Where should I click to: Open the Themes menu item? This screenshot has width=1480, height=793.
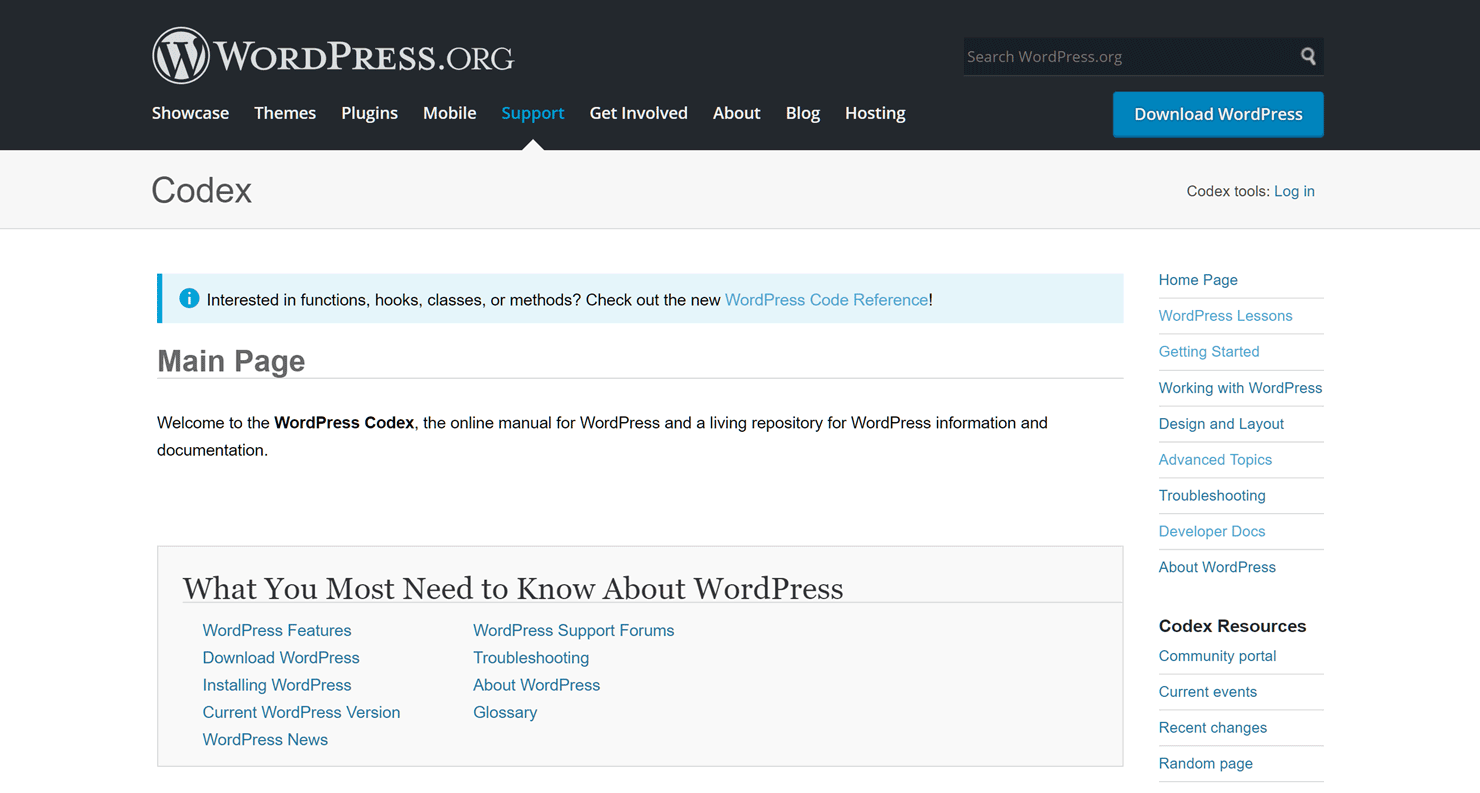(285, 113)
